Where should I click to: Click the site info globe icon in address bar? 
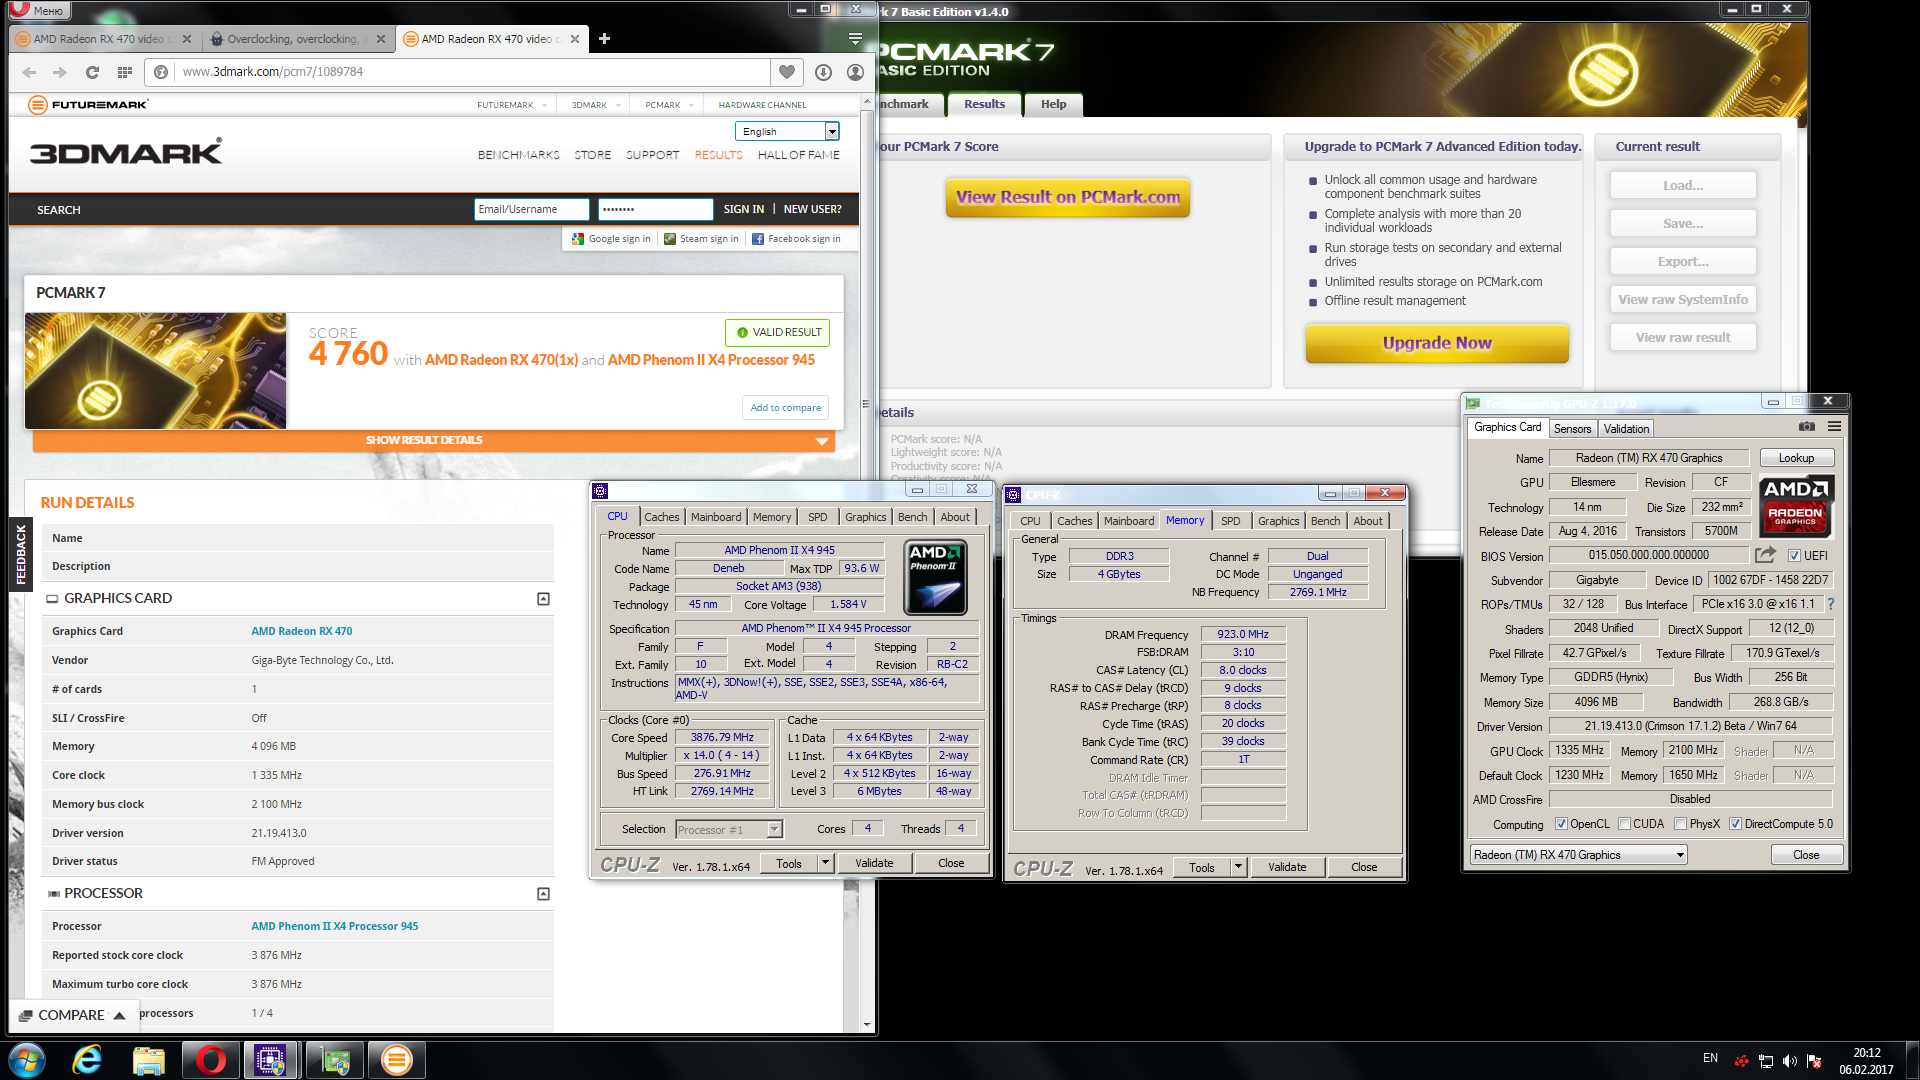[161, 72]
